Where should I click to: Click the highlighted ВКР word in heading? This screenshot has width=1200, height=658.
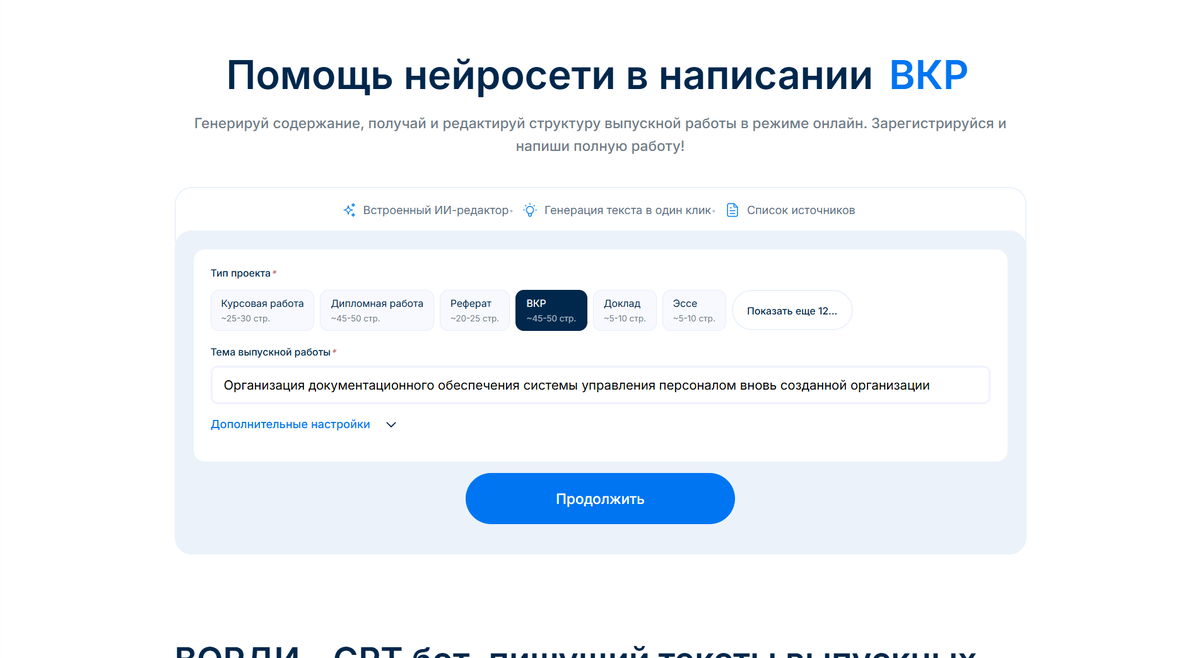(929, 73)
